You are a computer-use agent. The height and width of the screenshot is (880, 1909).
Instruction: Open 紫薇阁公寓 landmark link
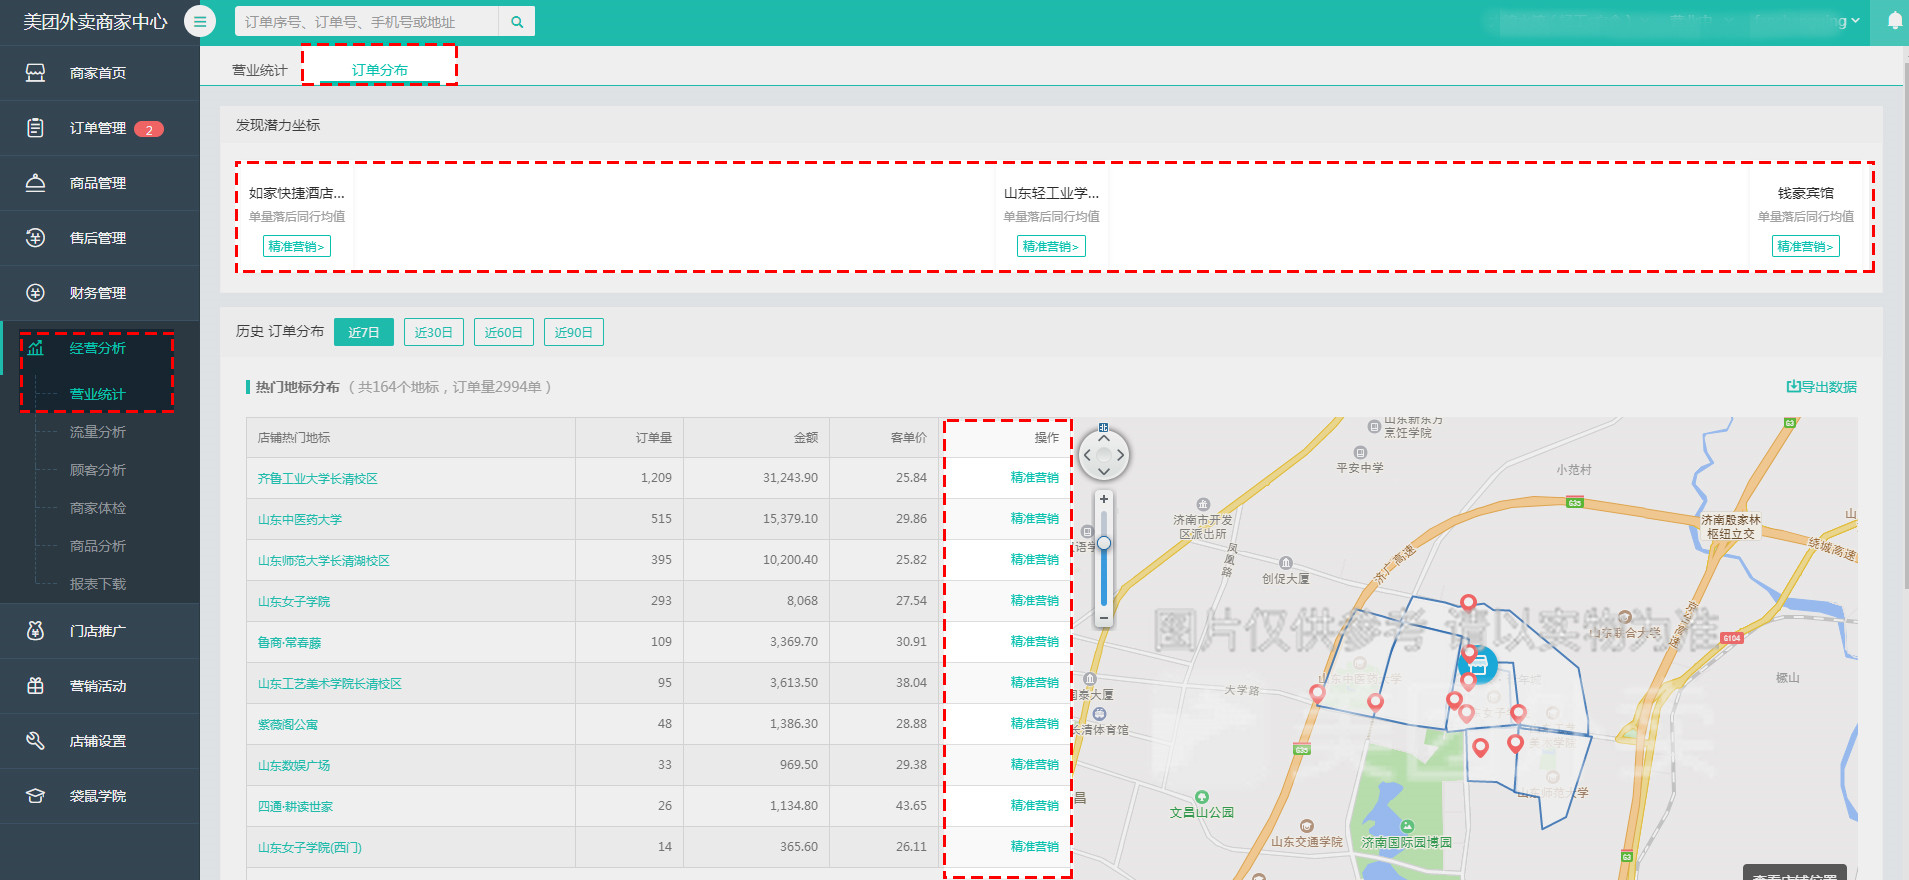click(x=287, y=725)
